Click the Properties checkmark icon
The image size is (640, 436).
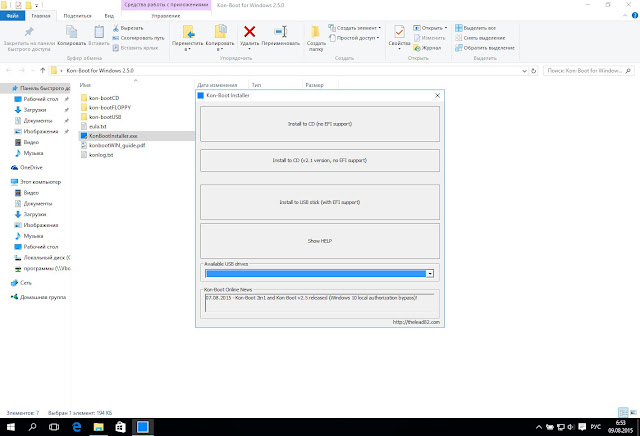(399, 31)
